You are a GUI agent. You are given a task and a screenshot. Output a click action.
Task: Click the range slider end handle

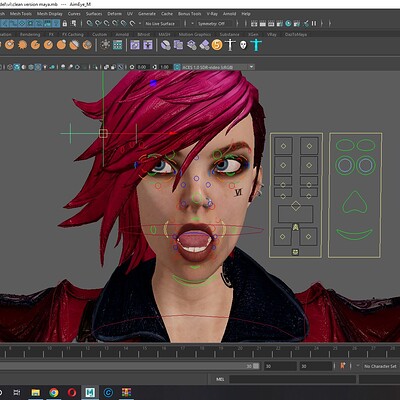click(x=256, y=366)
